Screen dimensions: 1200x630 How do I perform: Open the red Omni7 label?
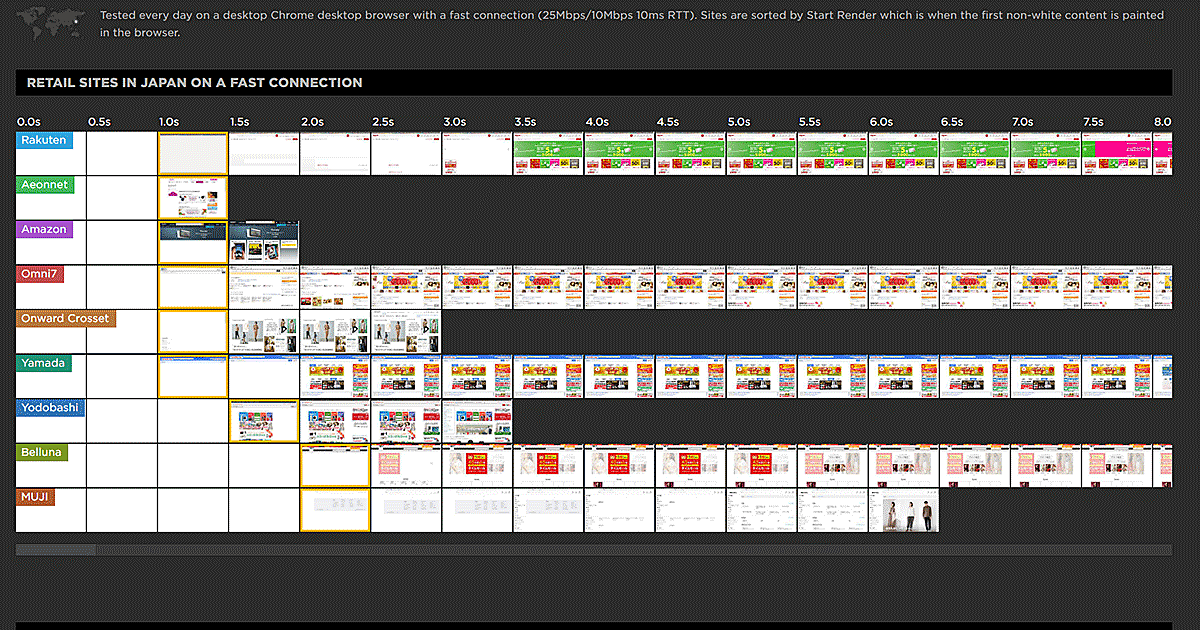[41, 274]
